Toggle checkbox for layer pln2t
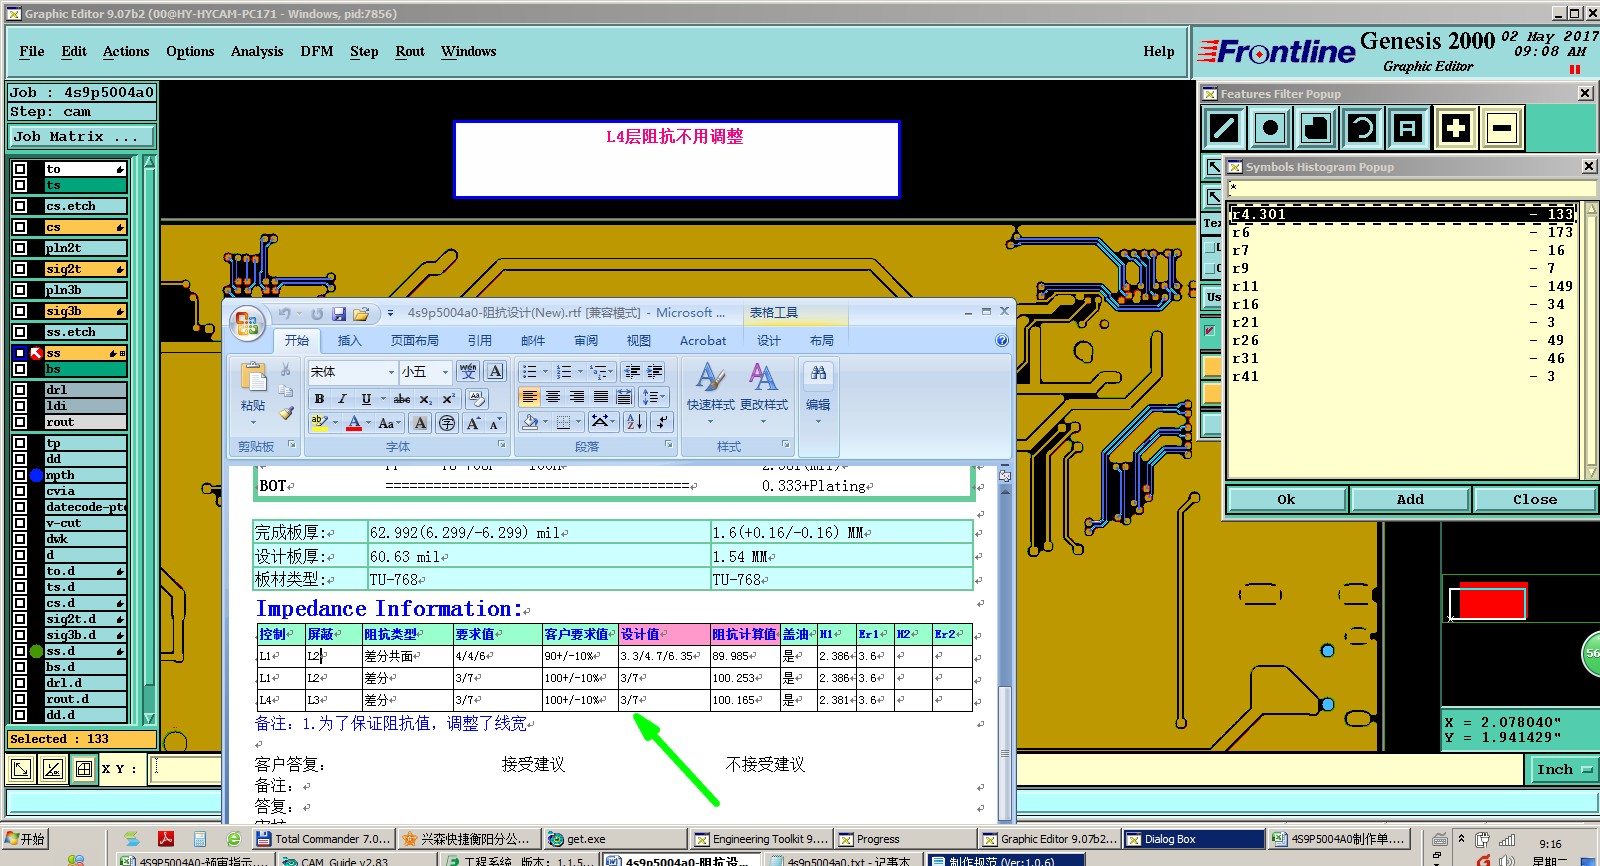Viewport: 1600px width, 866px height. point(20,248)
